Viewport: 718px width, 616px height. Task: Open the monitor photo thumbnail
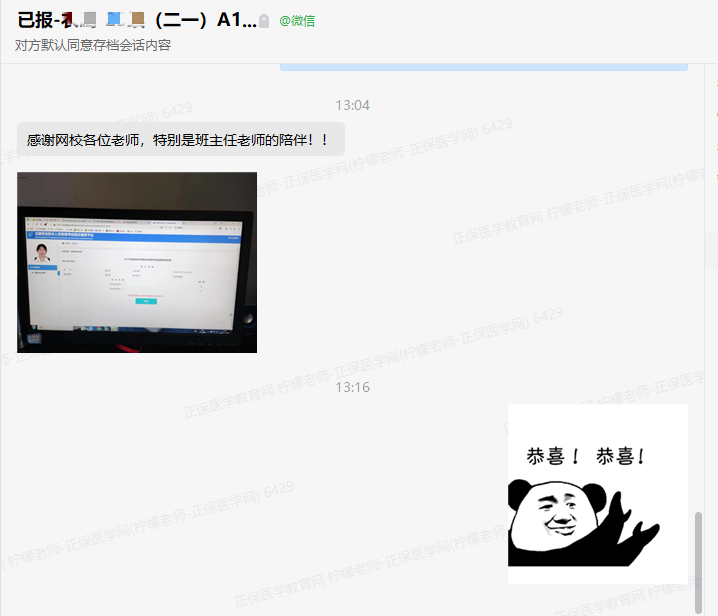137,262
